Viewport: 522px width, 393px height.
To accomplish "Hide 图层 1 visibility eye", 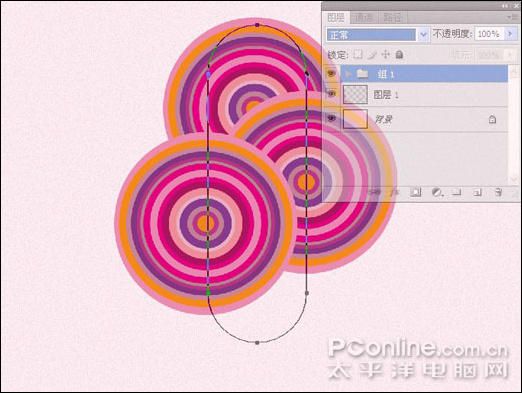I will [x=331, y=94].
